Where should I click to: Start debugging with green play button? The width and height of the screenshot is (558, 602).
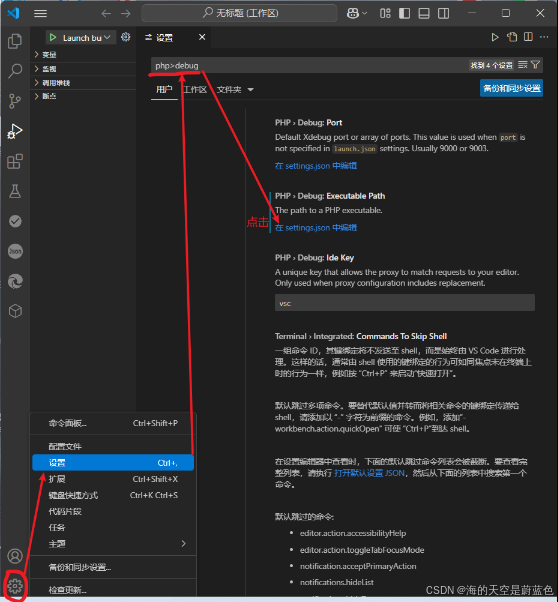tap(53, 38)
